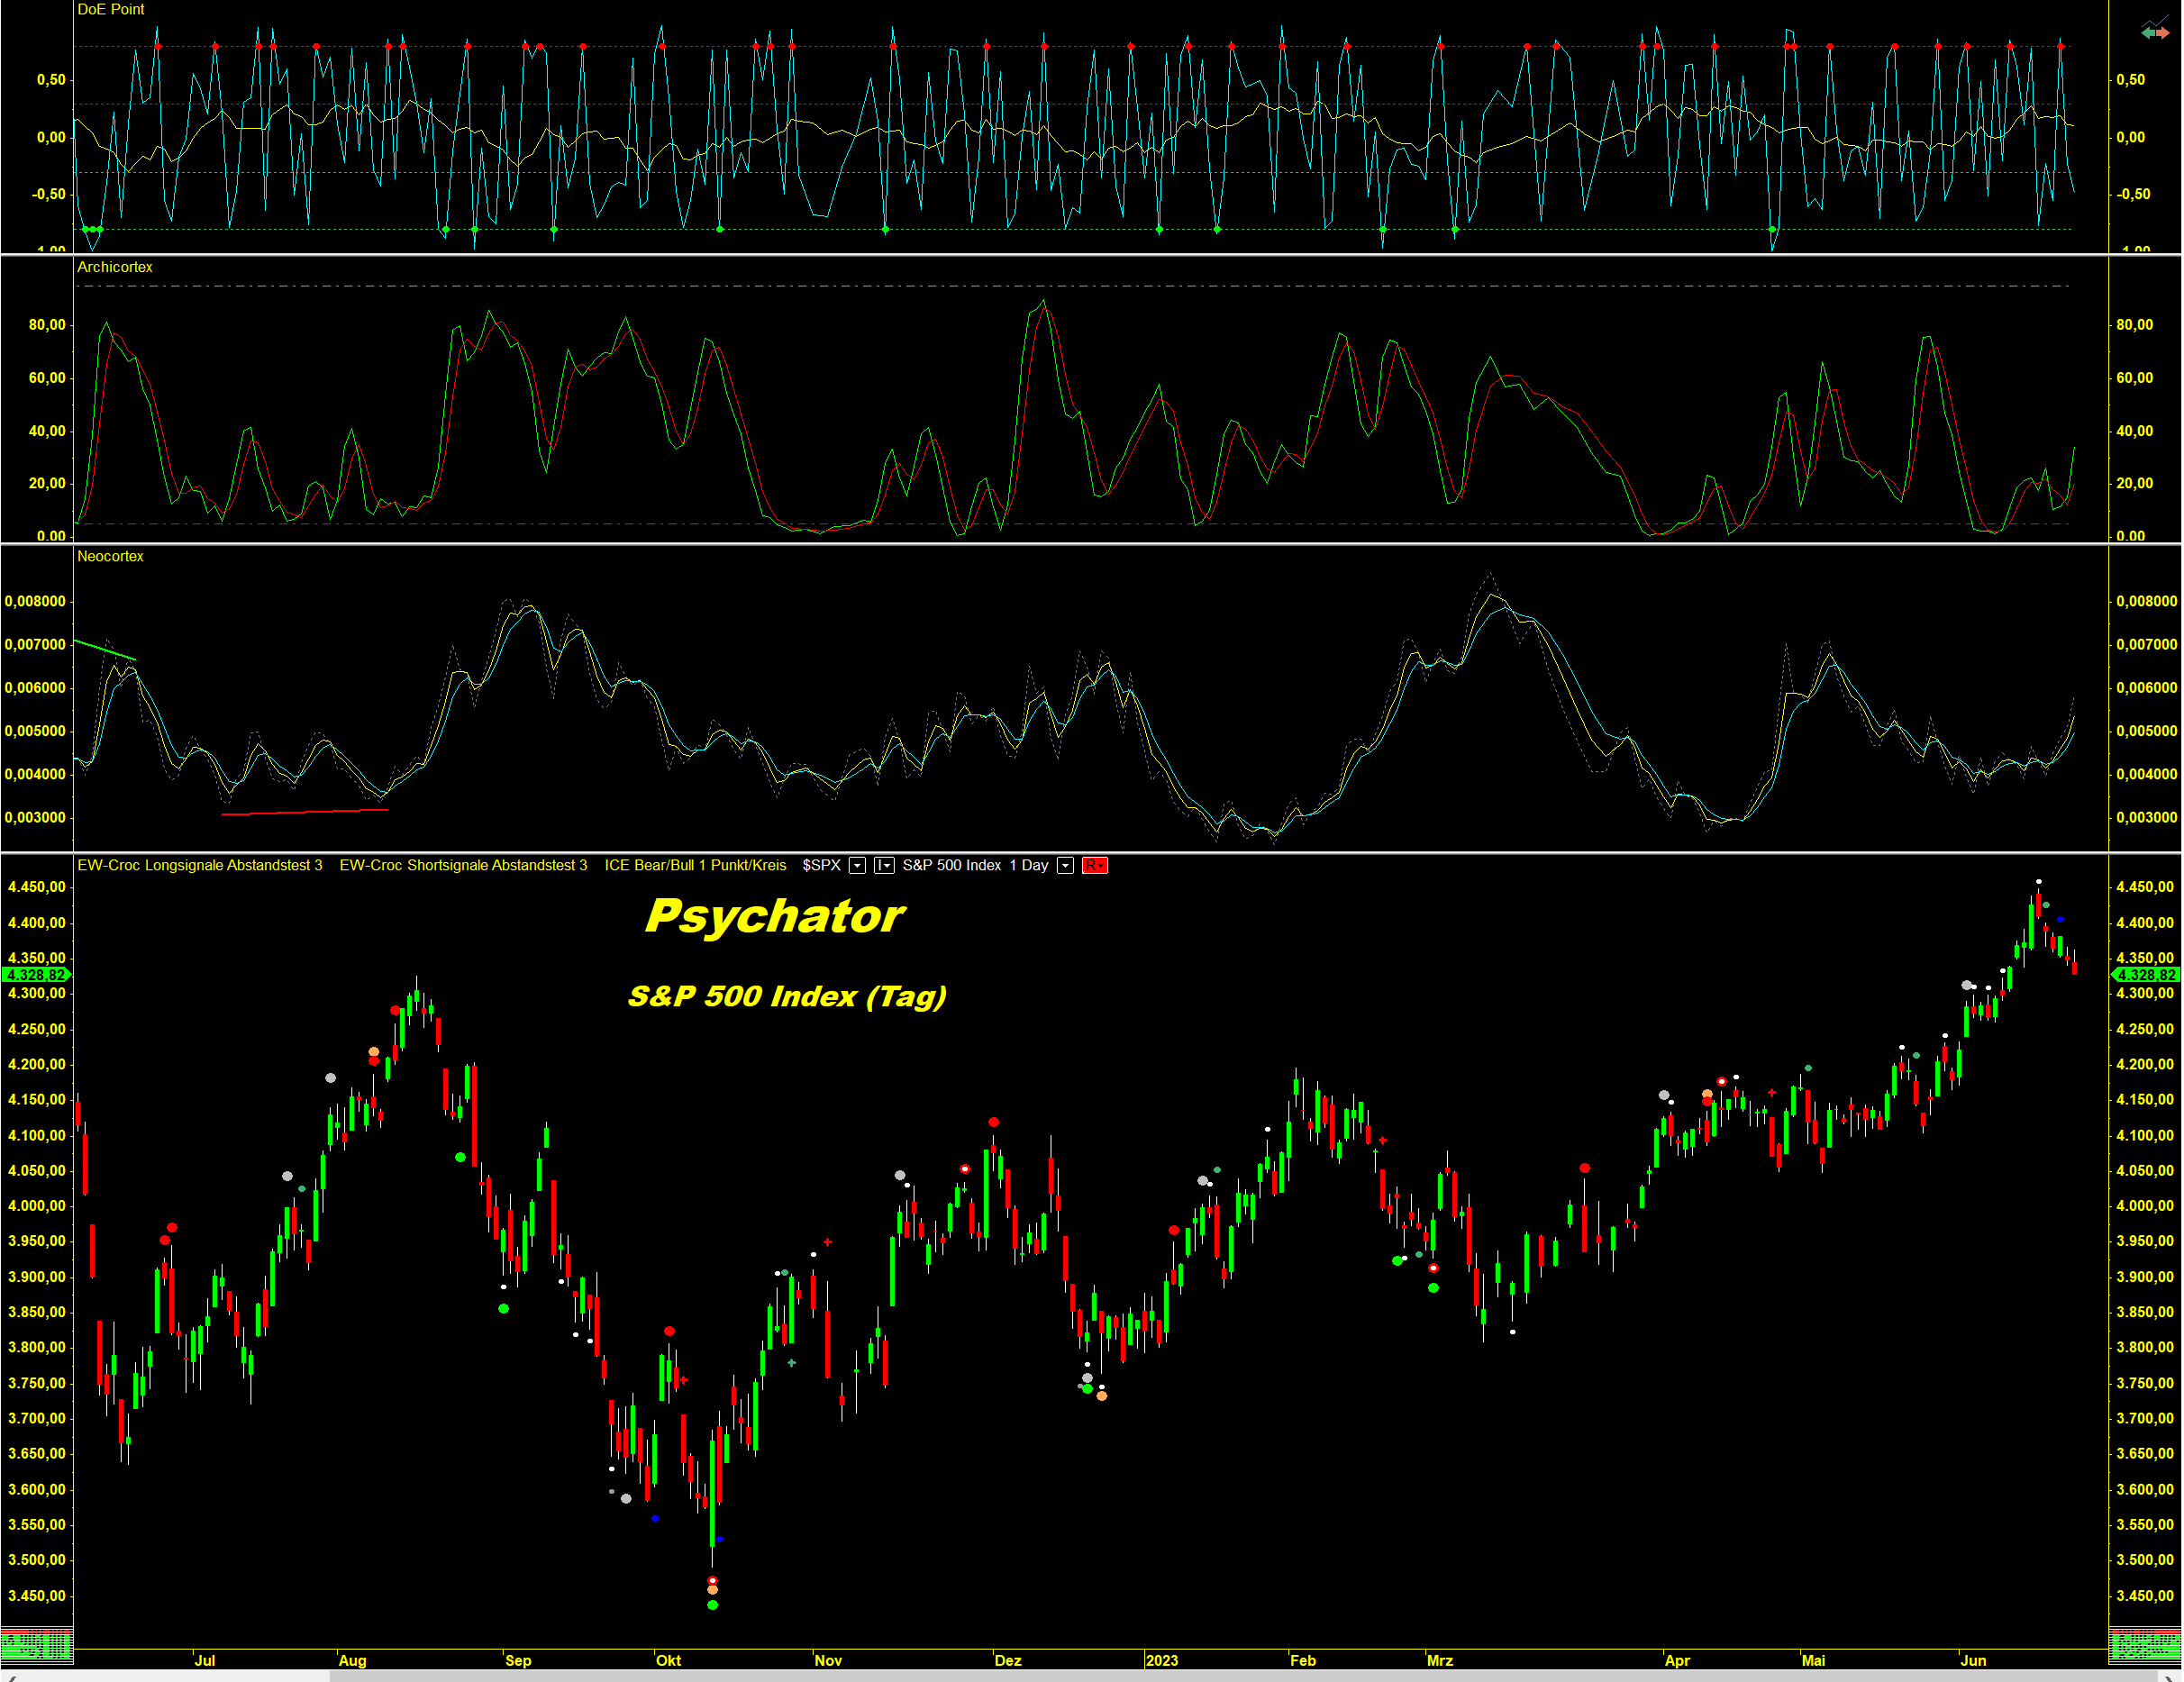This screenshot has height=1682, width=2184.
Task: Click ICE Bear/Bull 1 Punkt/Kreis indicator label
Action: pos(695,866)
